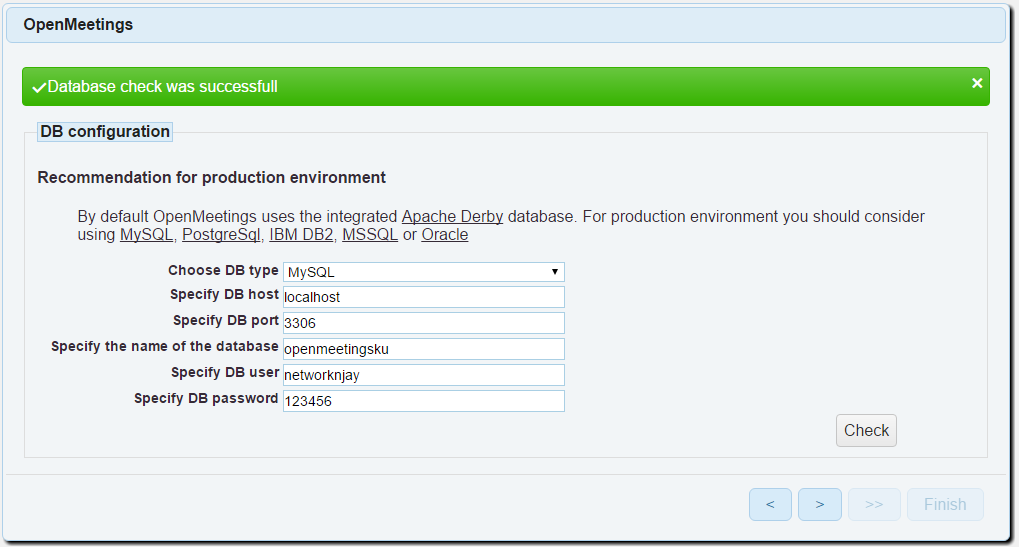Focus the DB port field showing 3306
This screenshot has width=1019, height=547.
coord(424,323)
